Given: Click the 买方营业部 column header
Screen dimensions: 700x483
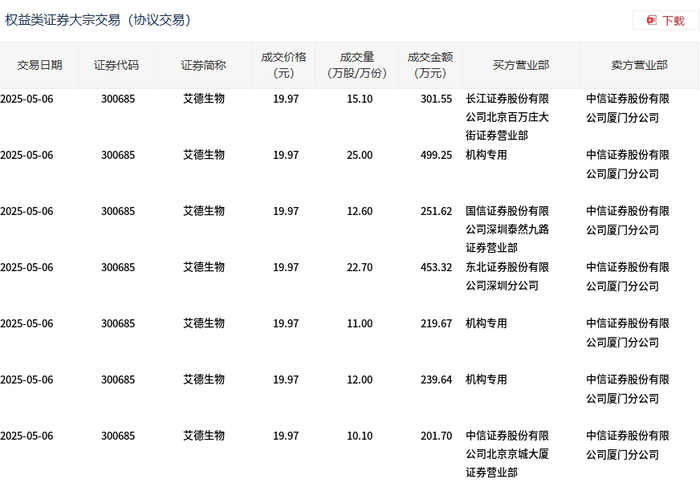Looking at the screenshot, I should (x=521, y=65).
